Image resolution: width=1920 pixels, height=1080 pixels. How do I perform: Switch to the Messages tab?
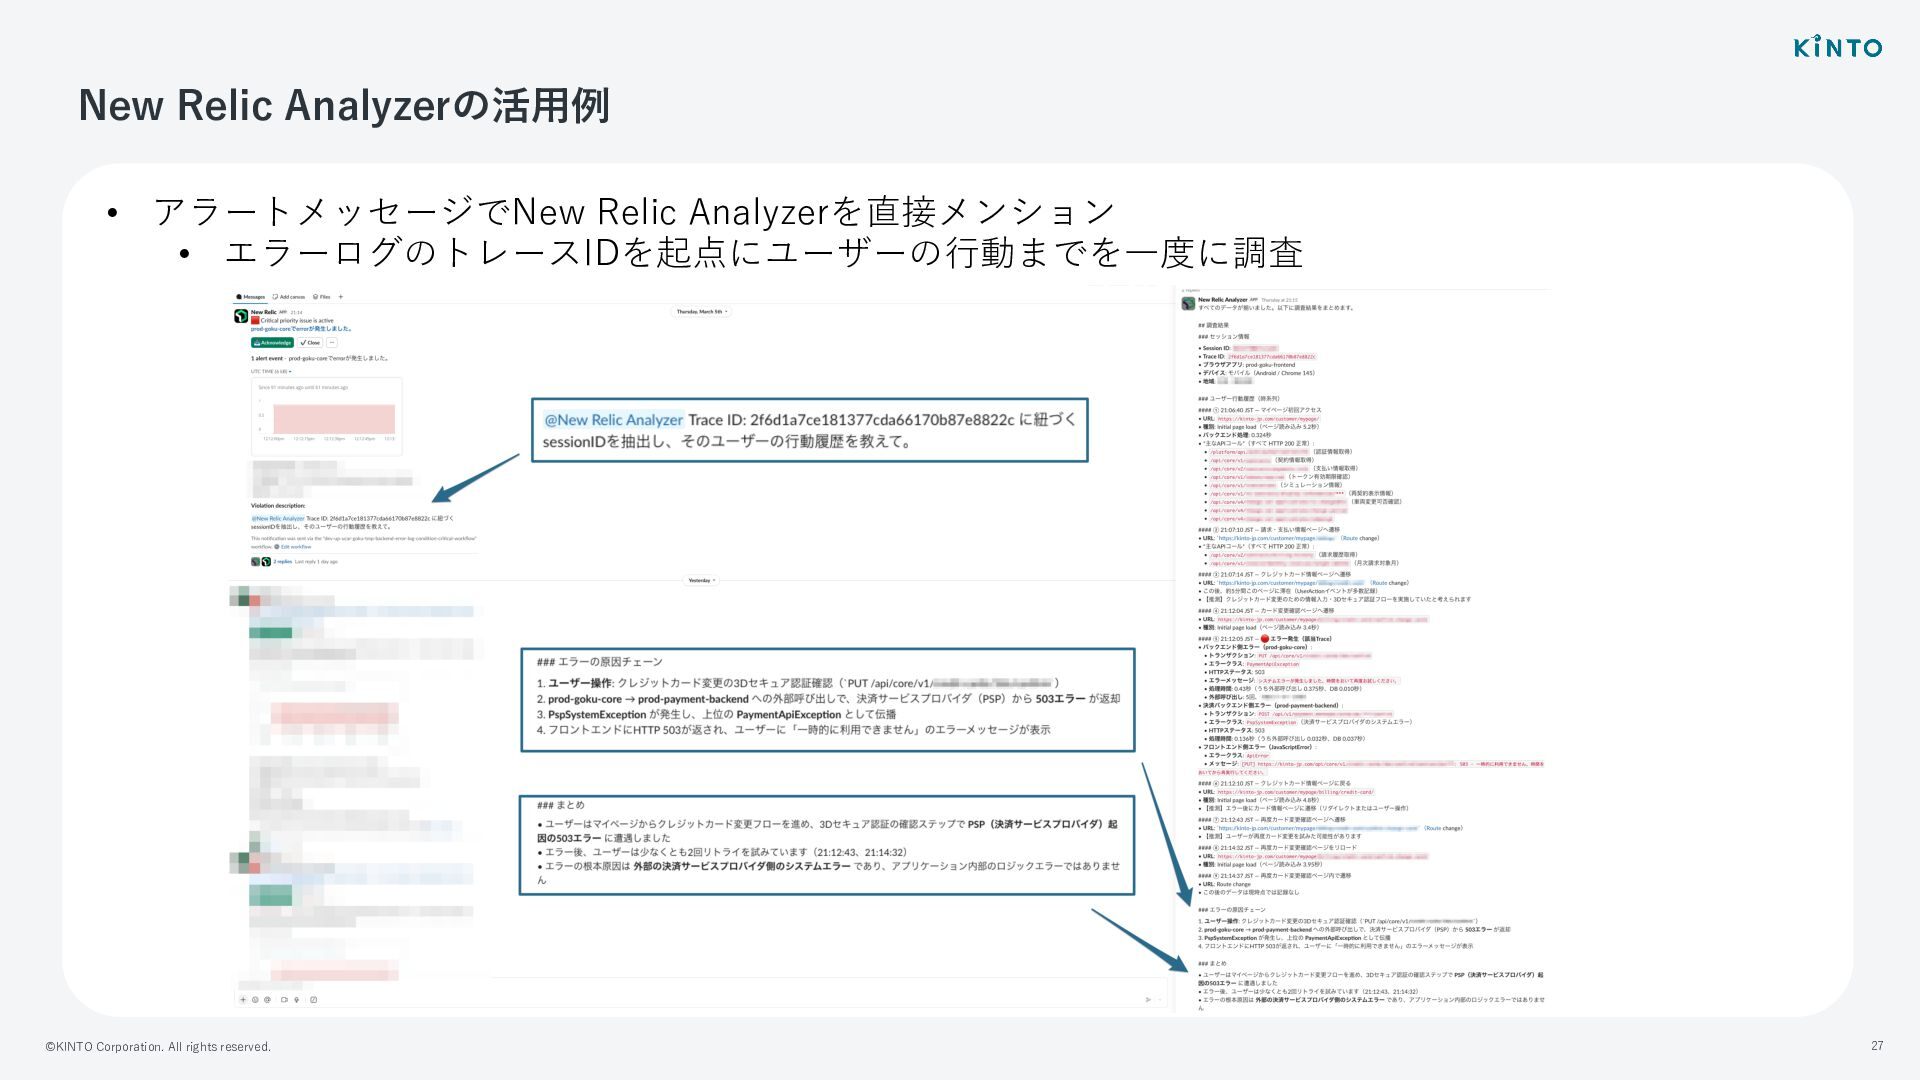pyautogui.click(x=251, y=297)
